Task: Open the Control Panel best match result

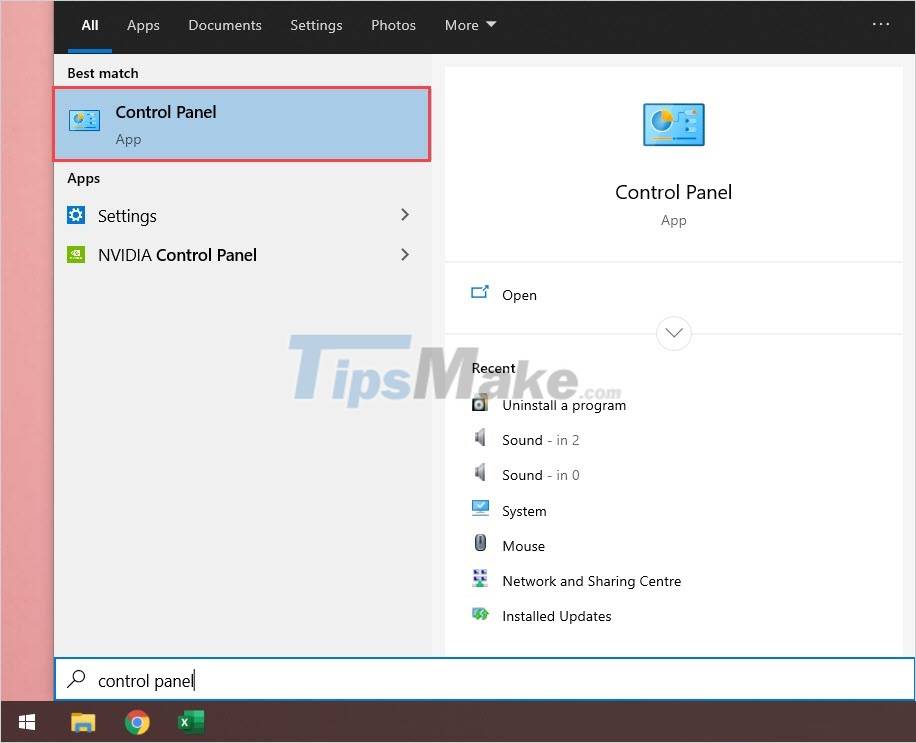Action: 242,124
